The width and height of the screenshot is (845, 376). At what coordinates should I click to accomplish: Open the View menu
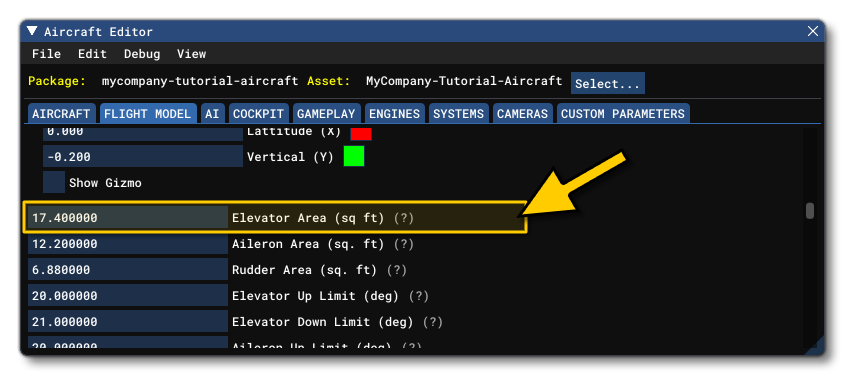(191, 54)
